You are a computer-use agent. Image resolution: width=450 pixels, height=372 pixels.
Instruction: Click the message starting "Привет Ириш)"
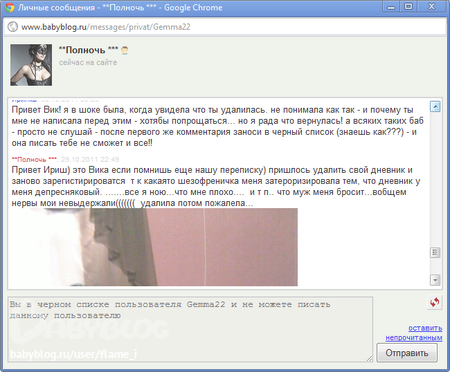click(216, 186)
